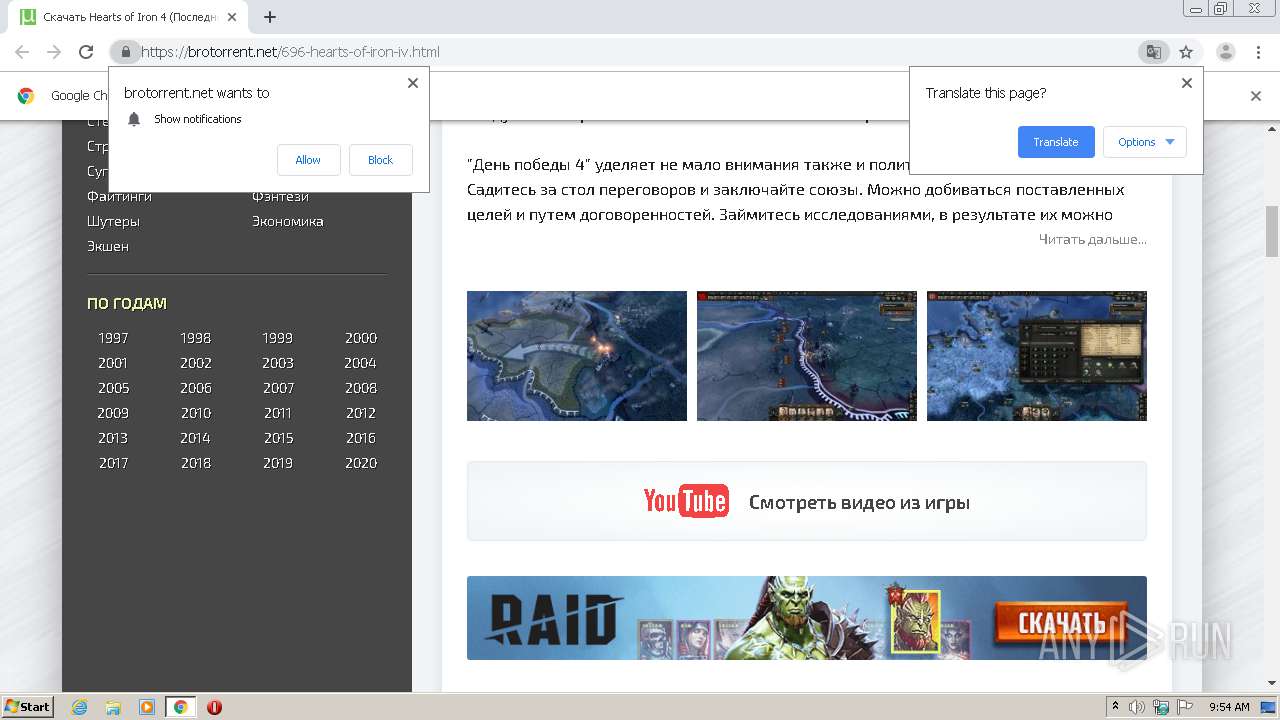Image resolution: width=1280 pixels, height=720 pixels.
Task: Bookmark this page with the star icon
Action: 1186,52
